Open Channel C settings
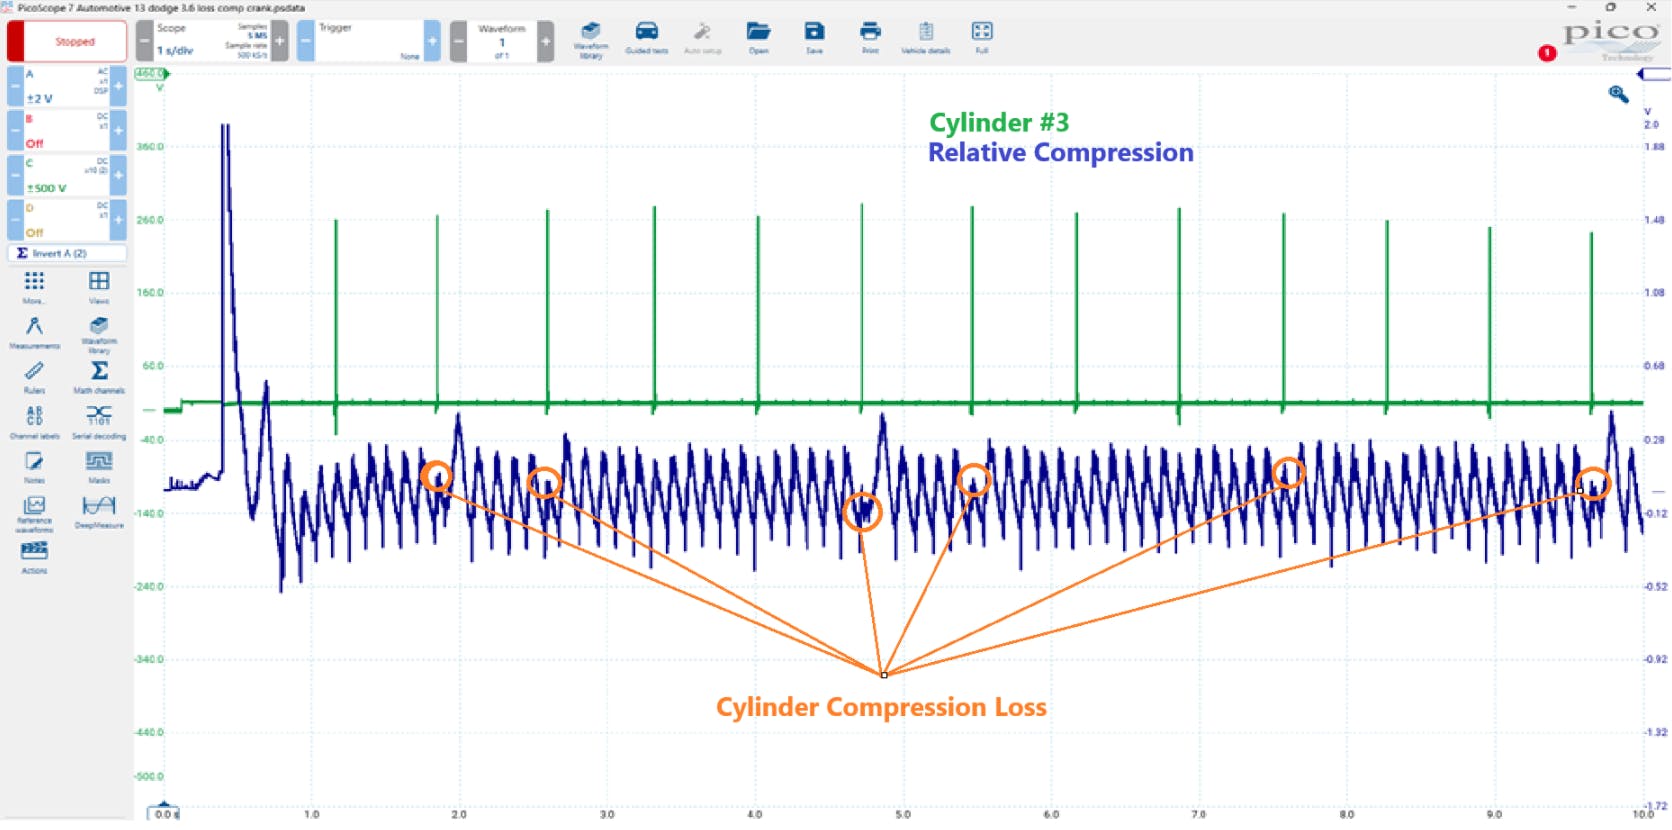This screenshot has width=1672, height=830. (67, 175)
